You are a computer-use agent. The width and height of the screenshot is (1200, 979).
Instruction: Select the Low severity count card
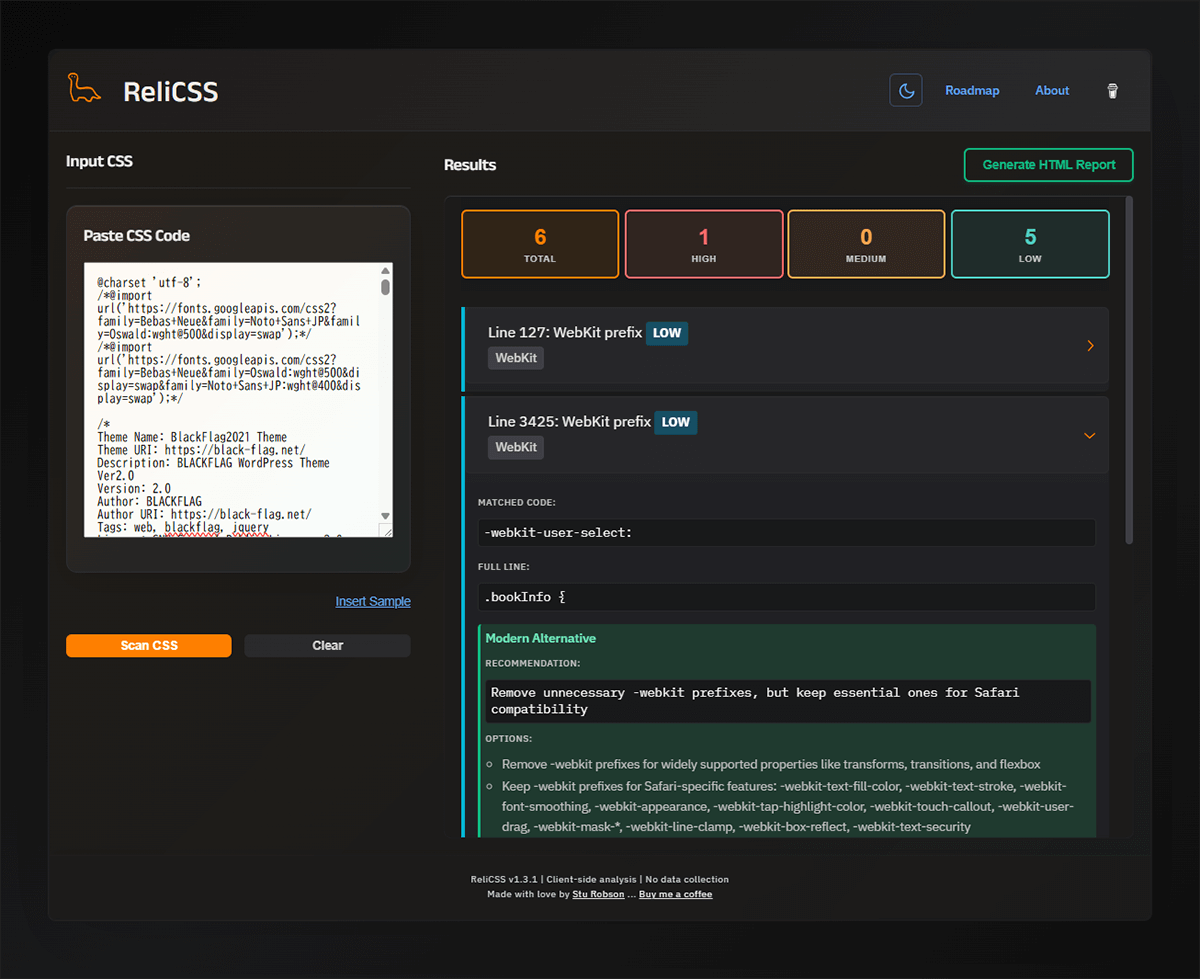[1029, 244]
